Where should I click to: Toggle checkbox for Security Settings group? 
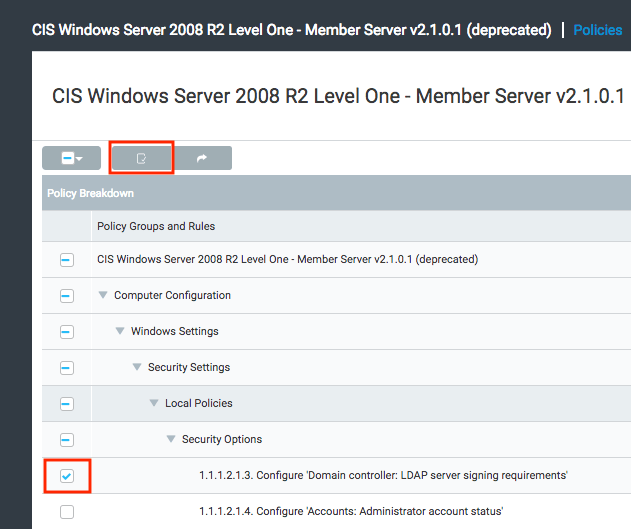[67, 368]
